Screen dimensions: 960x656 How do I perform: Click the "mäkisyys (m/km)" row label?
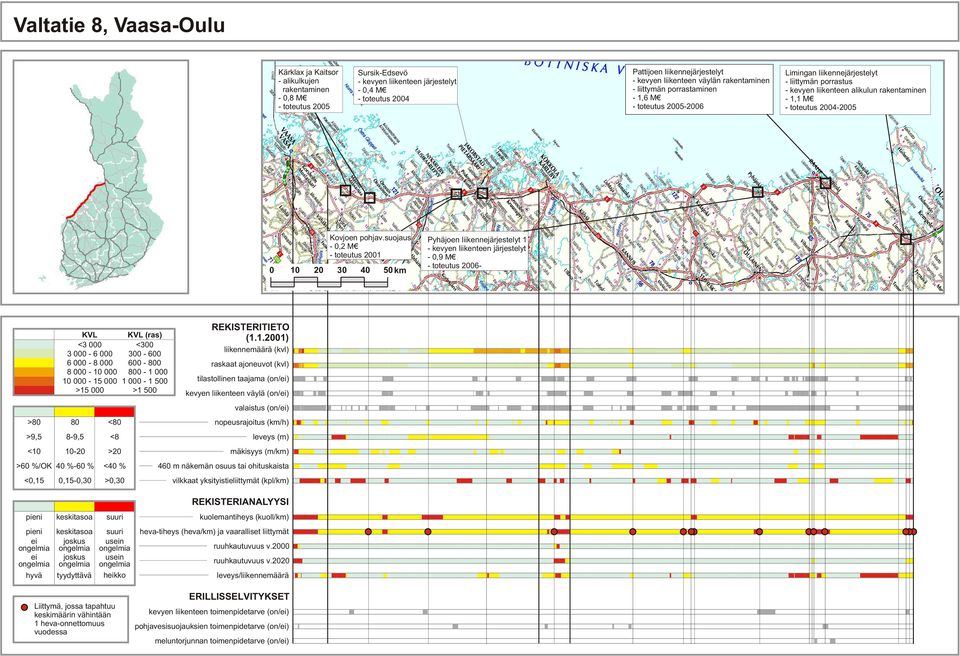click(260, 451)
